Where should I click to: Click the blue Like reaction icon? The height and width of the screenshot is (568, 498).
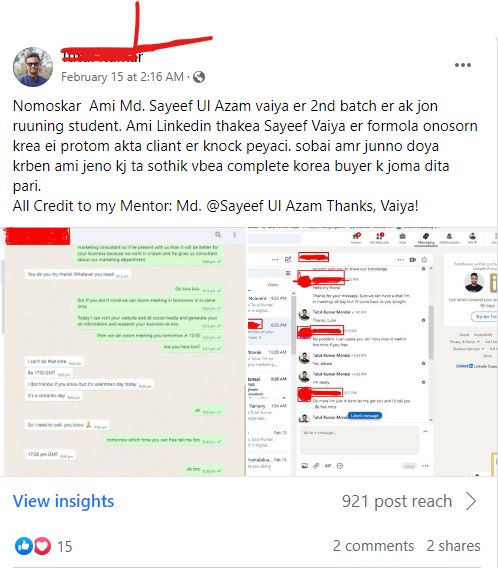click(24, 546)
